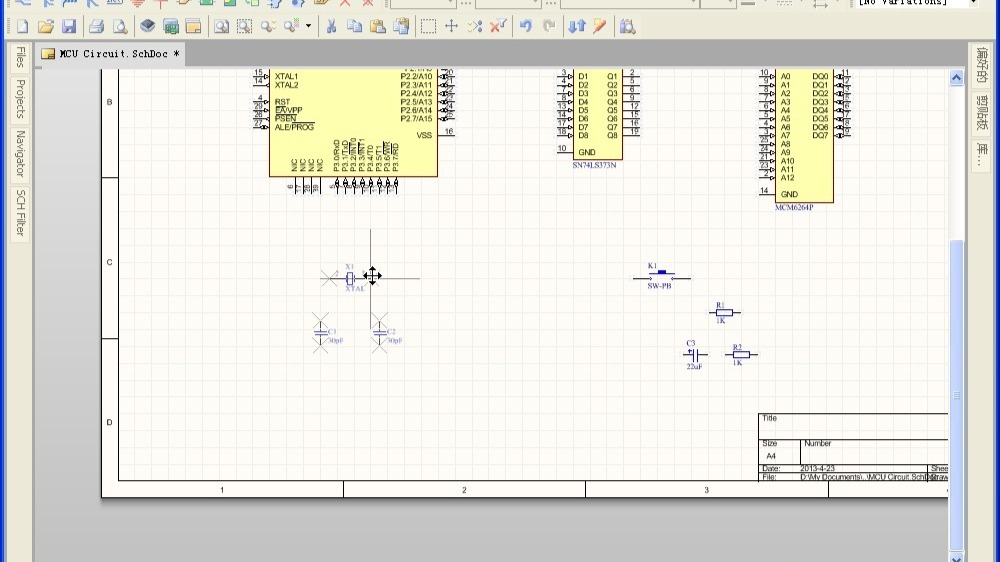The height and width of the screenshot is (562, 1000).
Task: Click the MCM6264P label
Action: (794, 207)
